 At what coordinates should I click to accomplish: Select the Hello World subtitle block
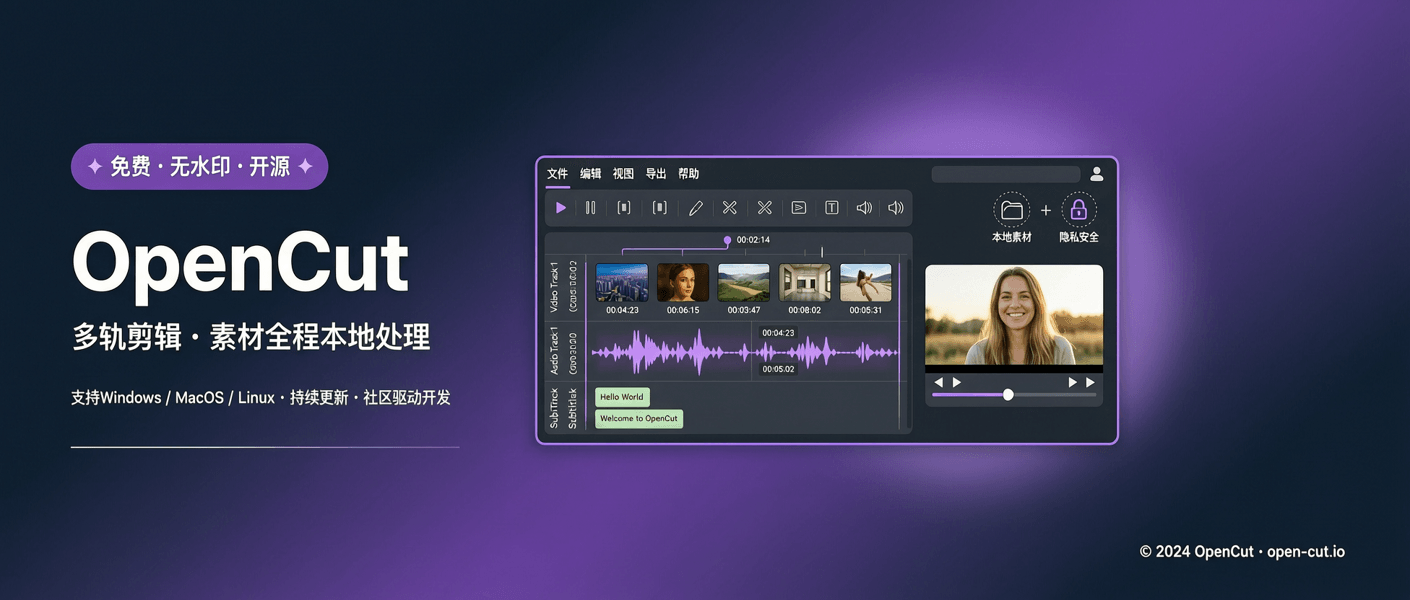click(x=622, y=397)
